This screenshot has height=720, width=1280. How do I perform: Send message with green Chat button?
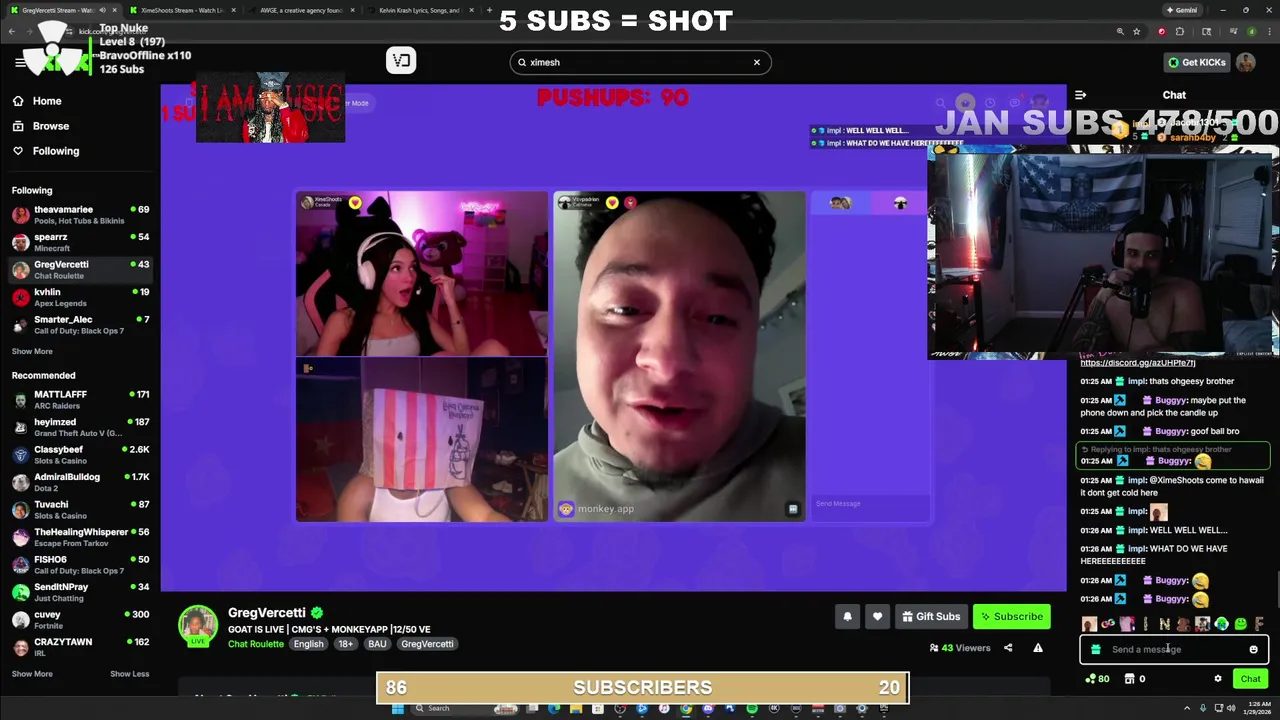pos(1250,679)
